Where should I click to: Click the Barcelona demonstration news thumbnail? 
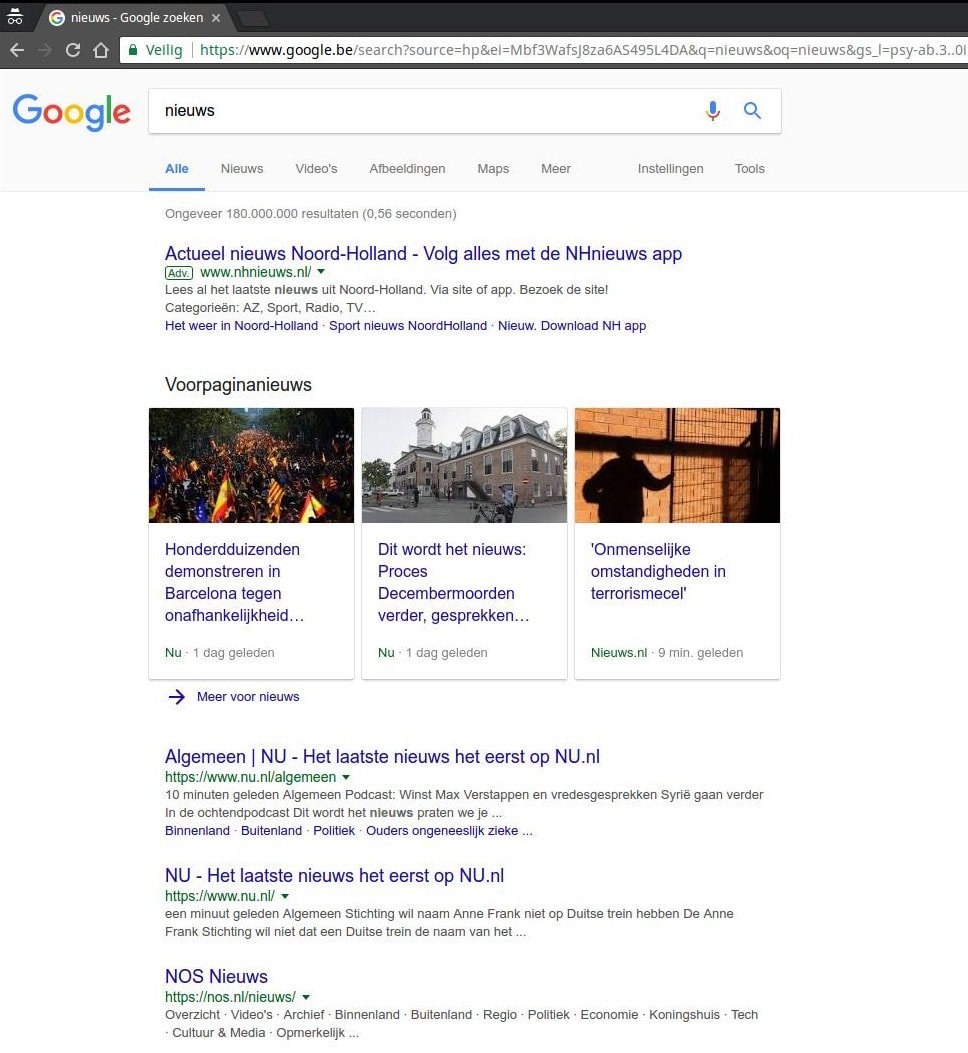point(251,465)
